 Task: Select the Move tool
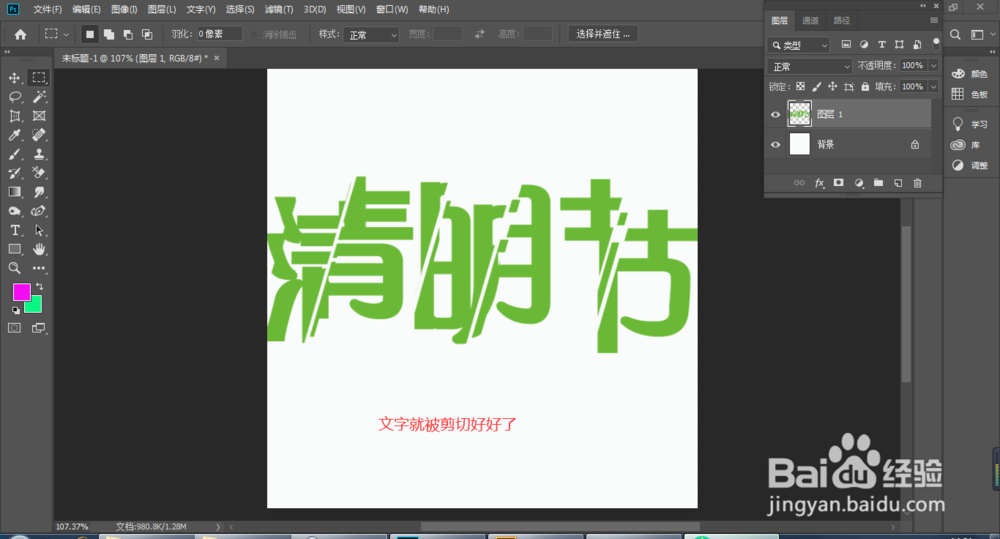tap(14, 78)
